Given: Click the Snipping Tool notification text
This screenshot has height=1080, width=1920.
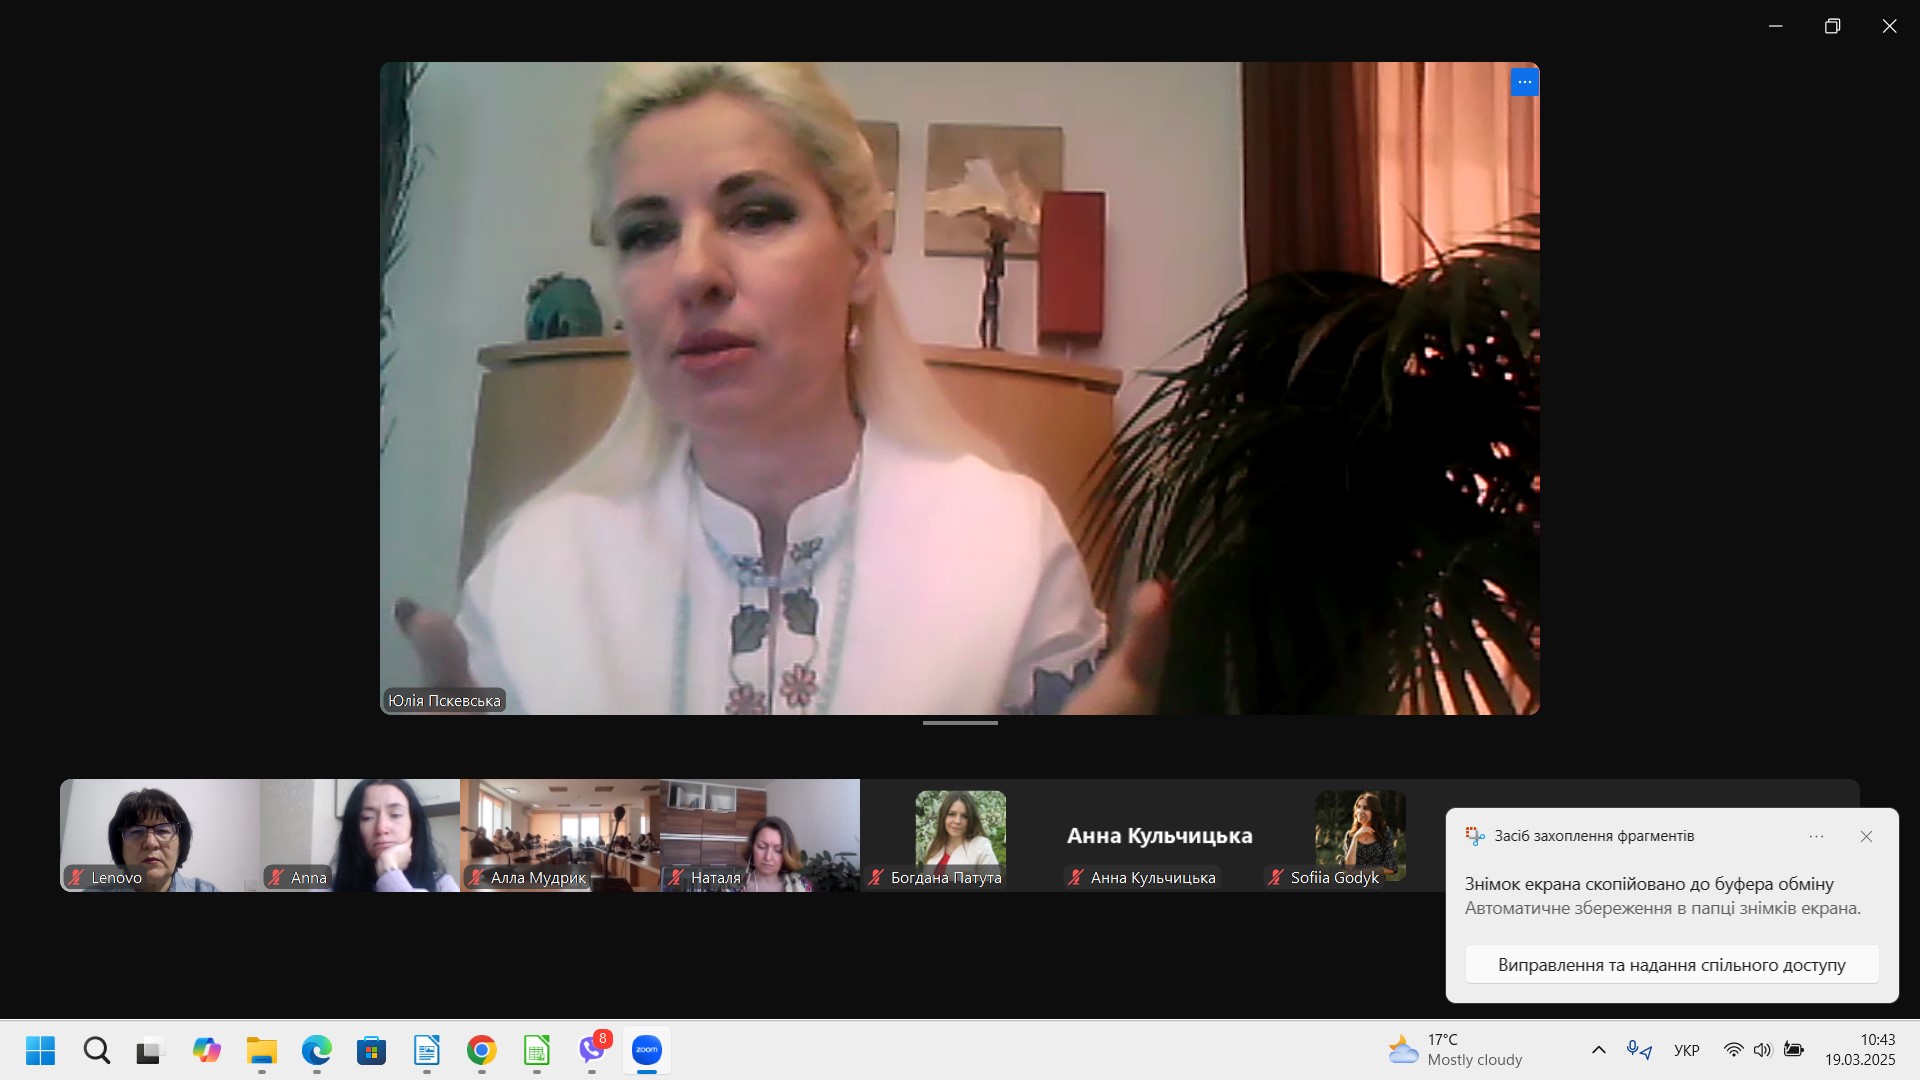Looking at the screenshot, I should [x=1662, y=896].
